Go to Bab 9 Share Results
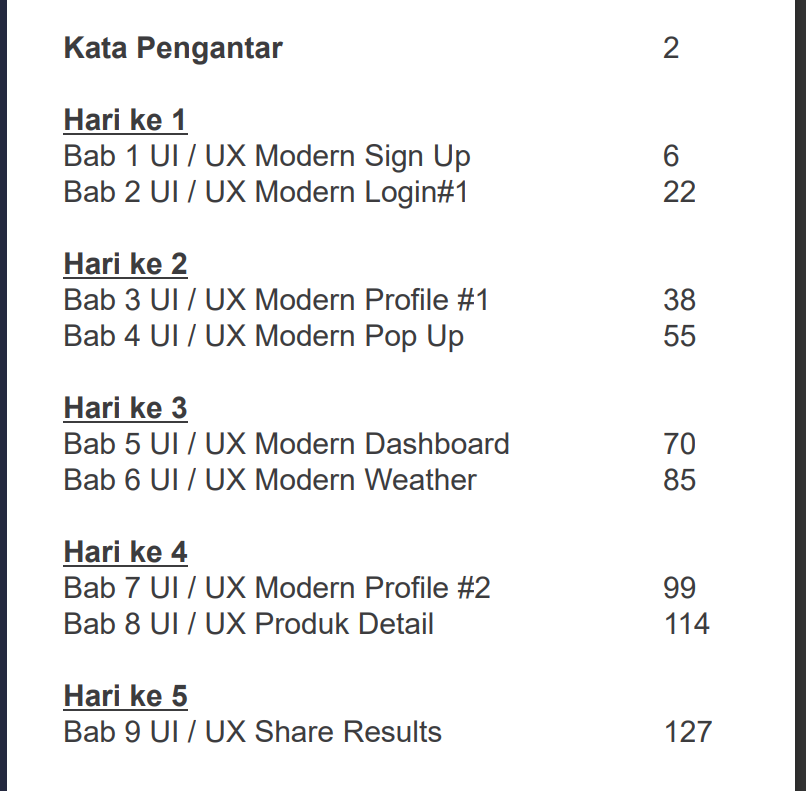The height and width of the screenshot is (791, 806). coord(252,732)
